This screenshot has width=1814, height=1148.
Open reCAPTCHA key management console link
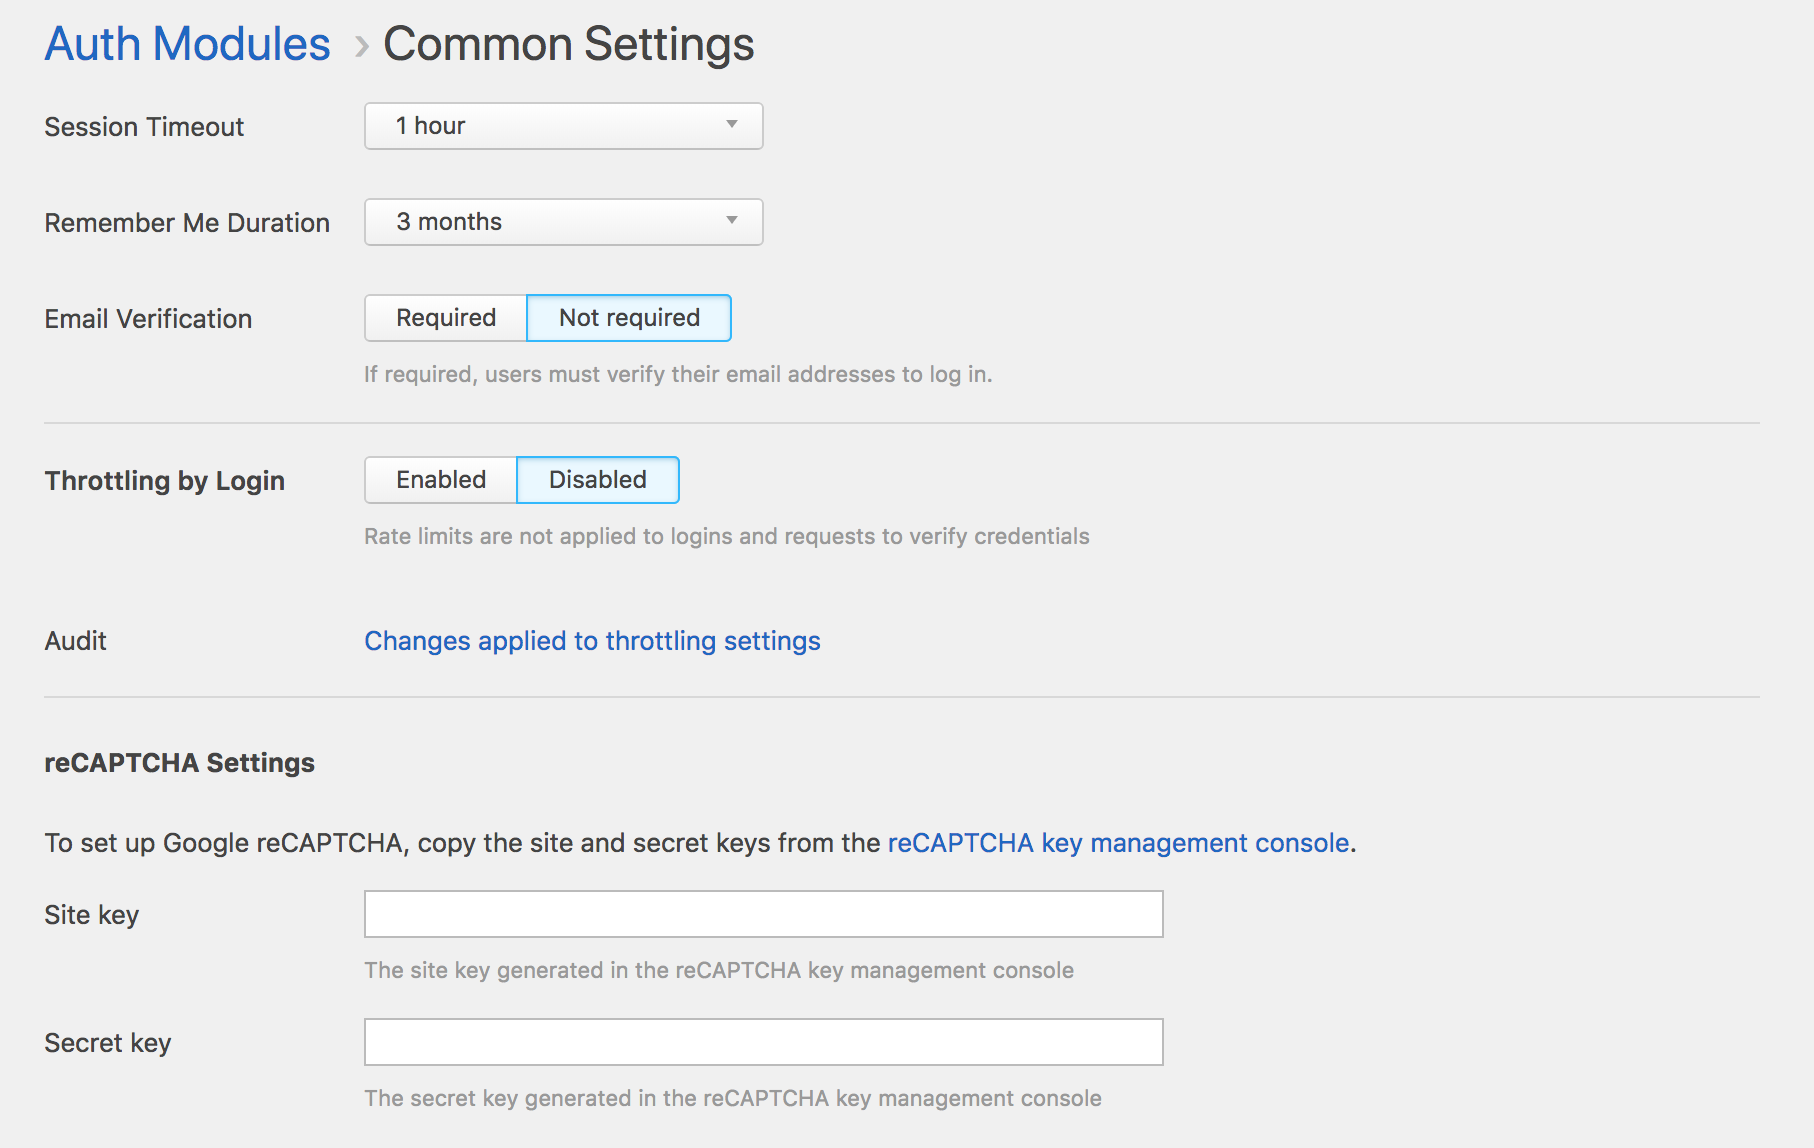(1118, 843)
